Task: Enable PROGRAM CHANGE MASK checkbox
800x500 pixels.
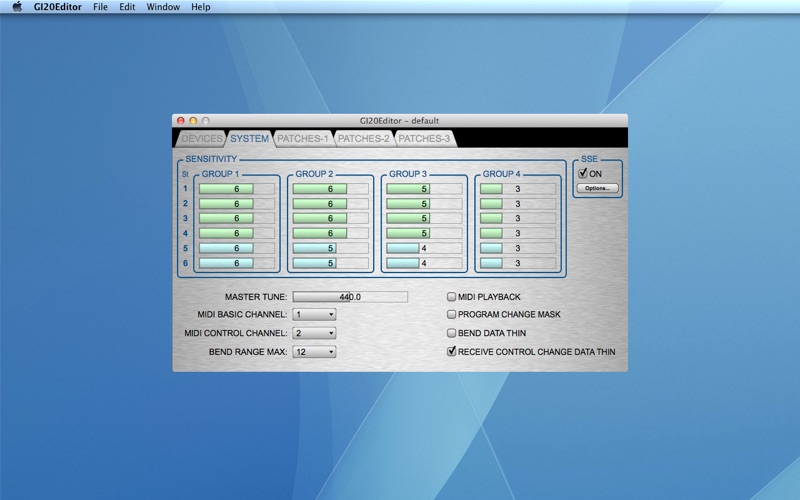Action: point(451,314)
